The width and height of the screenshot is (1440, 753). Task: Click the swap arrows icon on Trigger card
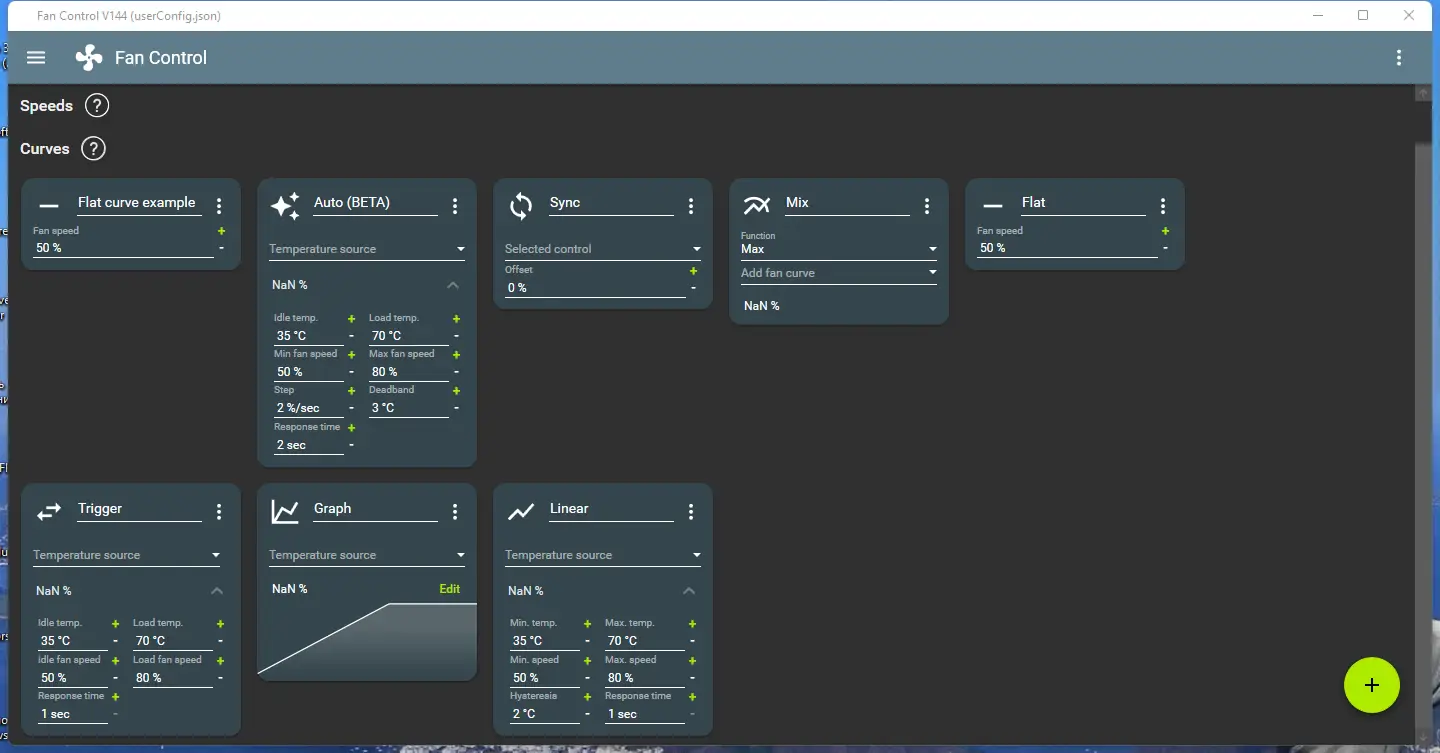coord(49,512)
